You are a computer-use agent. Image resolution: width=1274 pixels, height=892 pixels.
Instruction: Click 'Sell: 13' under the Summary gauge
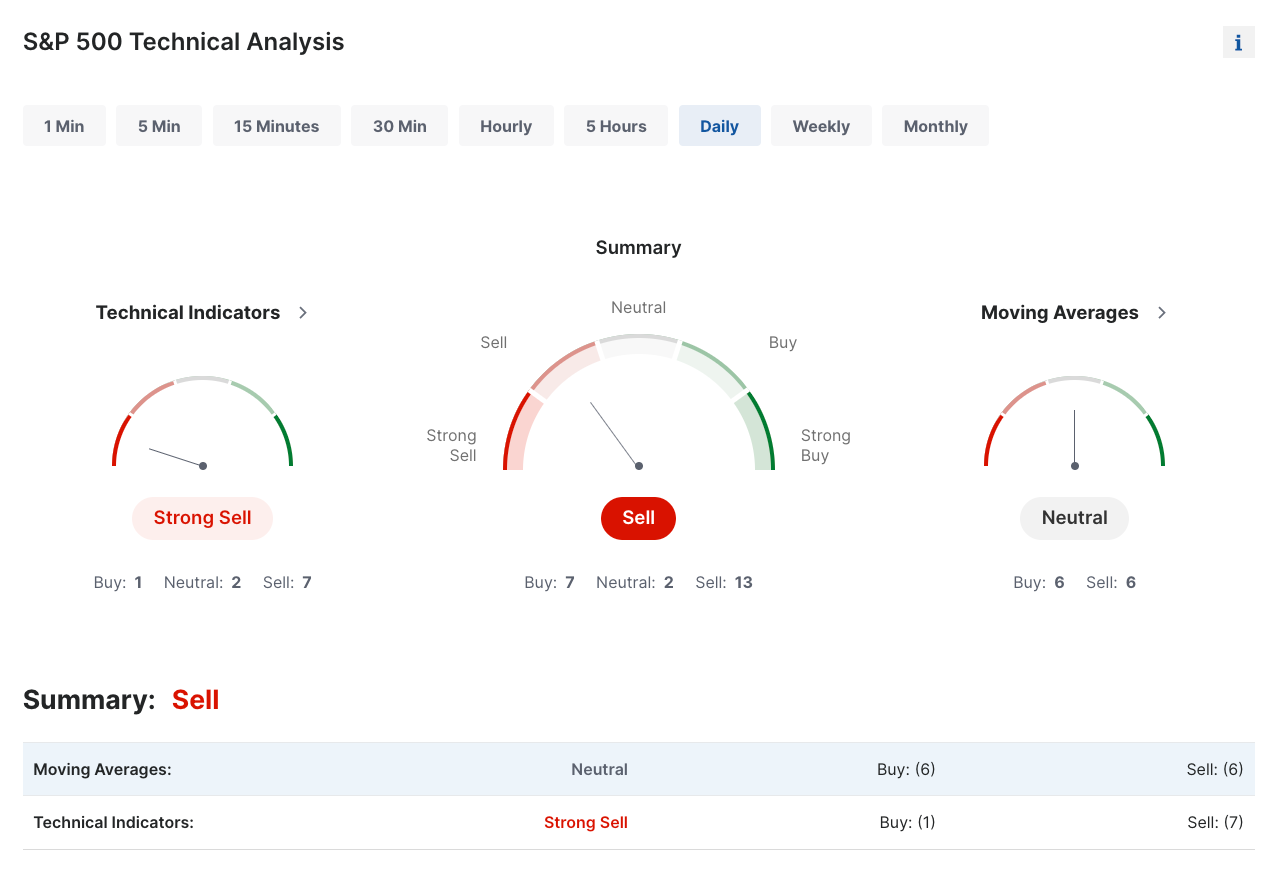coord(724,582)
